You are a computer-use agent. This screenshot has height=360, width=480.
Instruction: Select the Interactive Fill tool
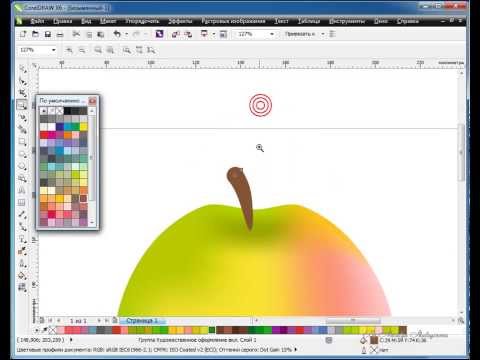coord(22,287)
